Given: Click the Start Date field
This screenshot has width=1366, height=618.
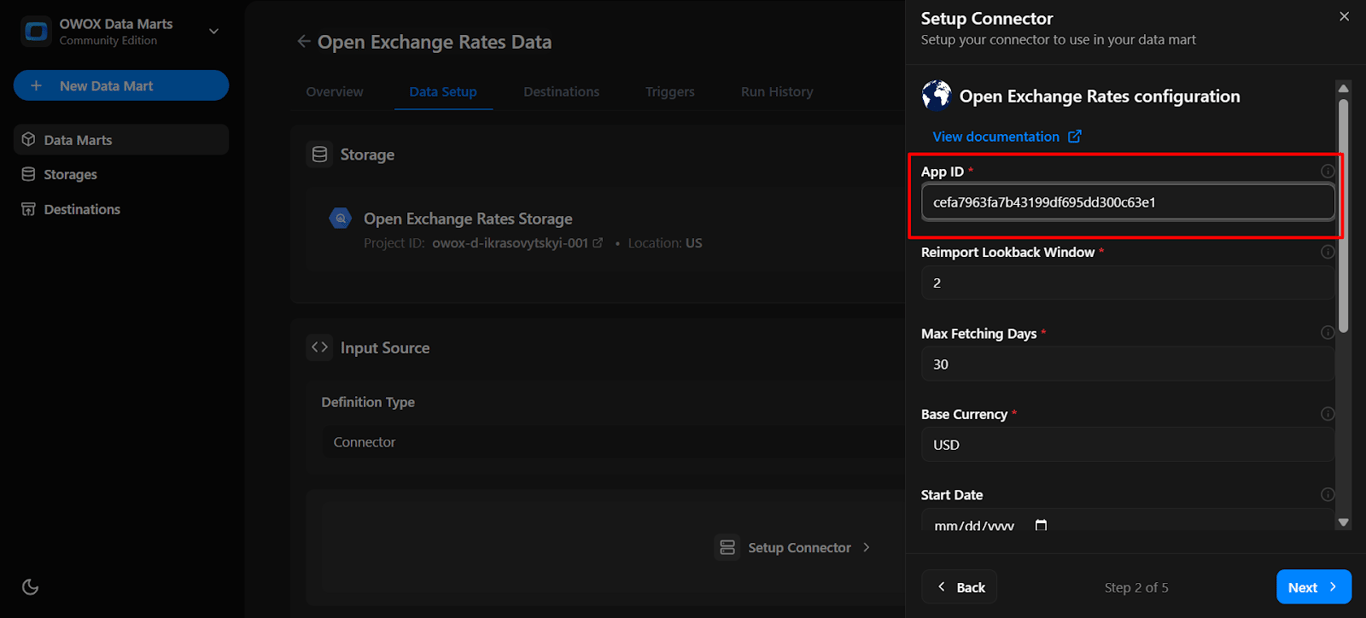Looking at the screenshot, I should point(1127,519).
